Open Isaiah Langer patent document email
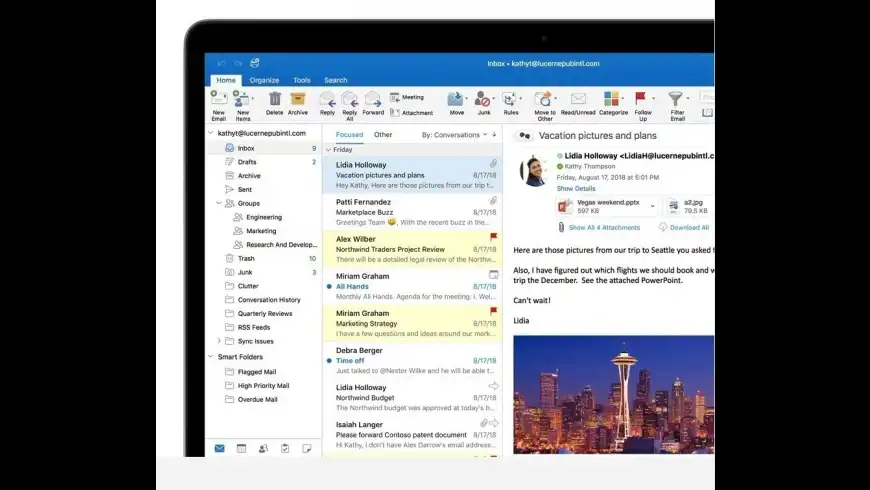 413,435
